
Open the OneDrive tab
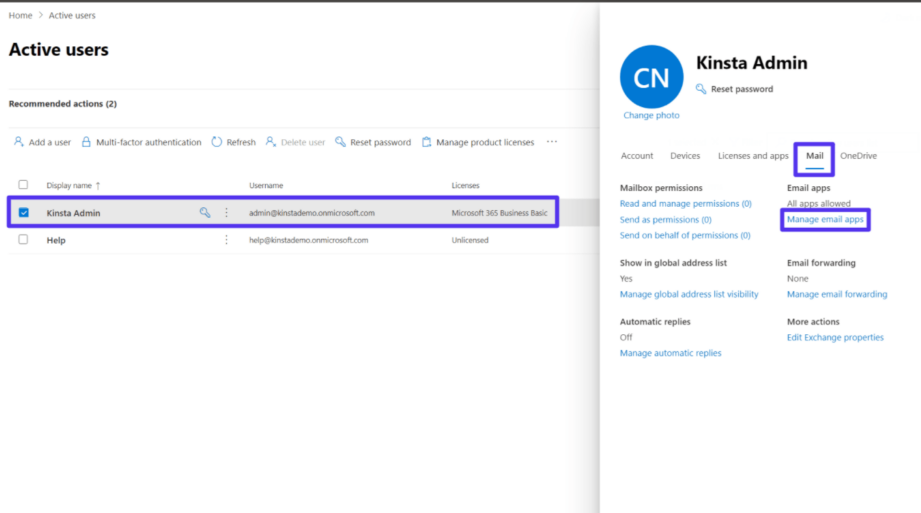coord(858,156)
